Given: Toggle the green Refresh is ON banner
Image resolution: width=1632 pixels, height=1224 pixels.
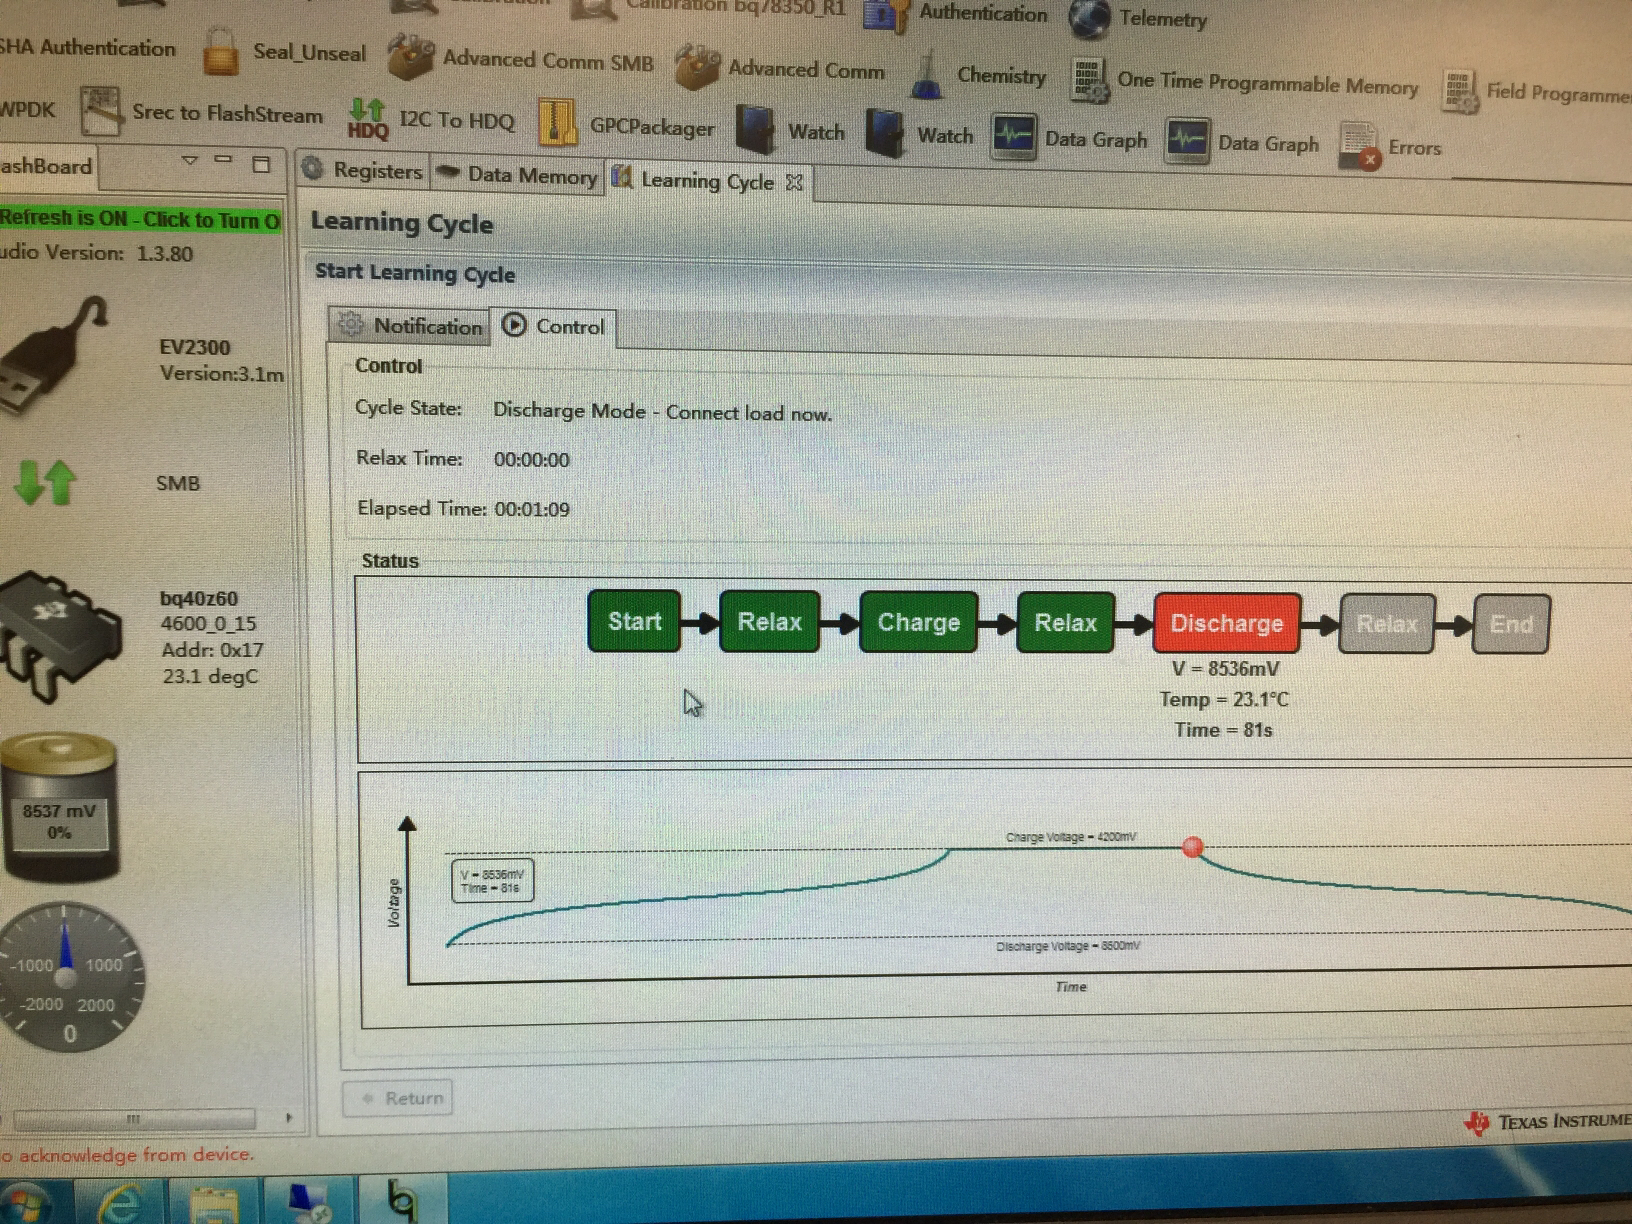Looking at the screenshot, I should click(x=140, y=219).
